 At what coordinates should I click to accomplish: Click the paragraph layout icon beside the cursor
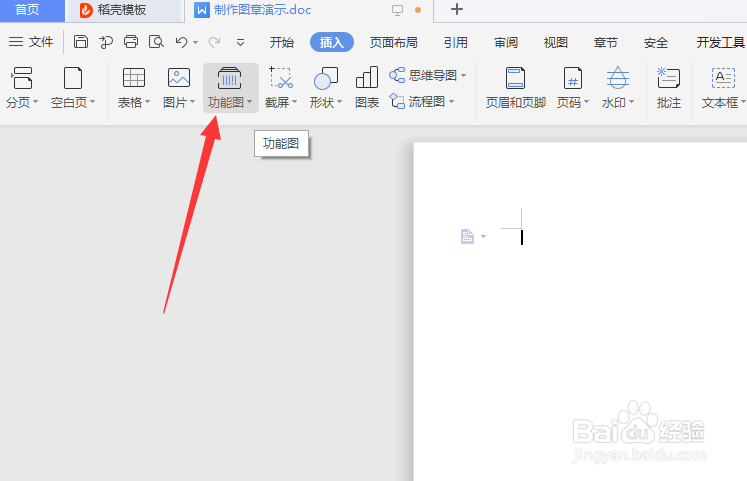[467, 236]
